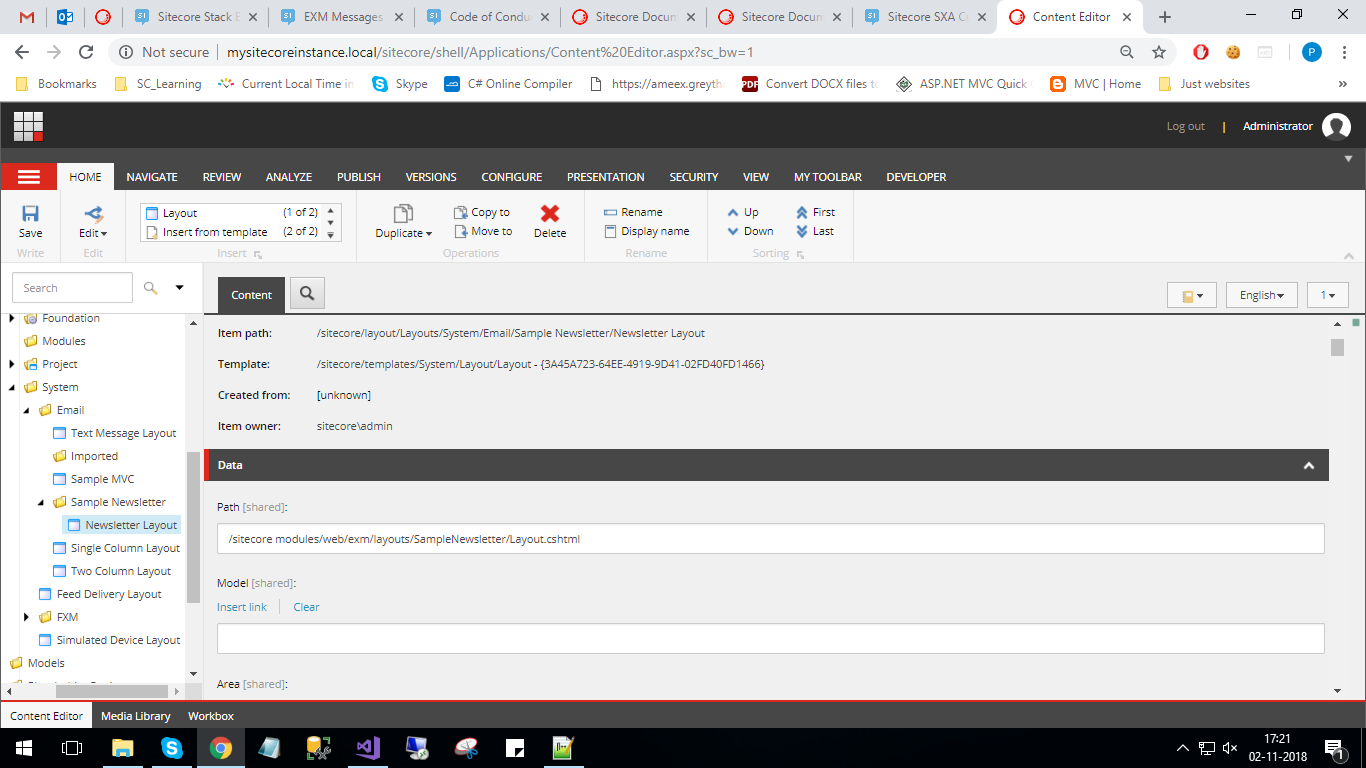The height and width of the screenshot is (768, 1366).
Task: Expand the Project tree node
Action: click(x=12, y=364)
